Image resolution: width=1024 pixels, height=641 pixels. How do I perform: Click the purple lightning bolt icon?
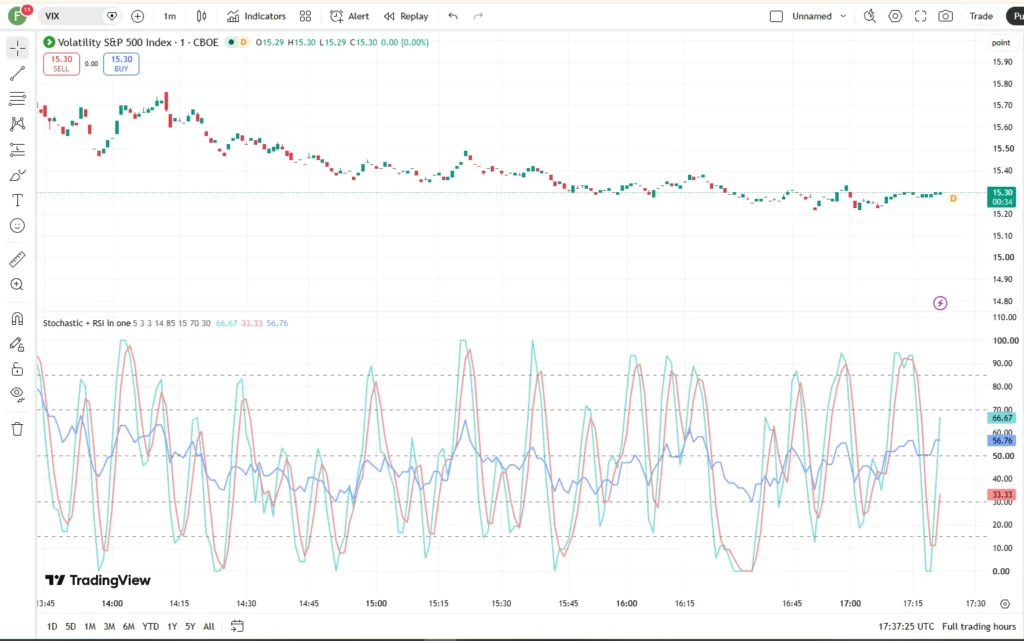(x=940, y=303)
